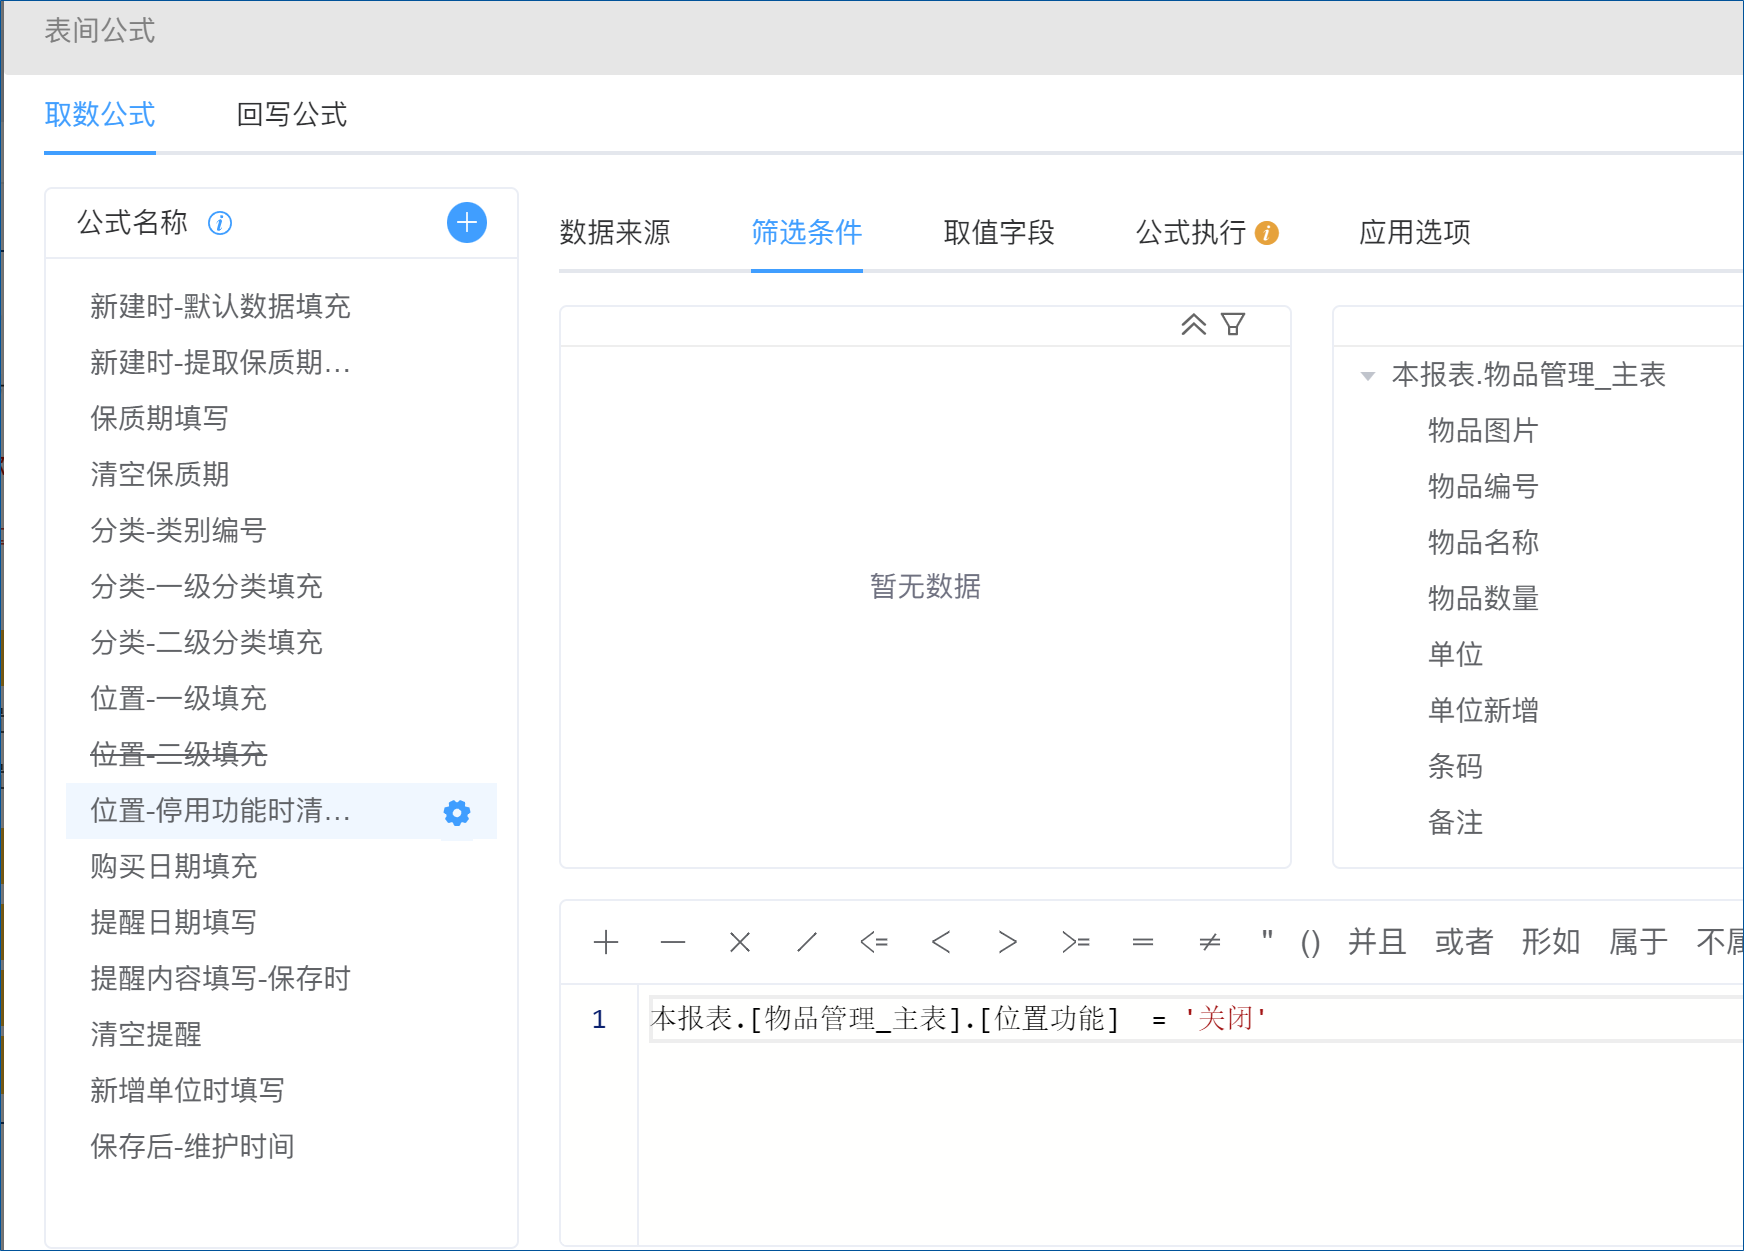Select formula 保存后-维护时间
The image size is (1744, 1251).
[x=281, y=1146]
